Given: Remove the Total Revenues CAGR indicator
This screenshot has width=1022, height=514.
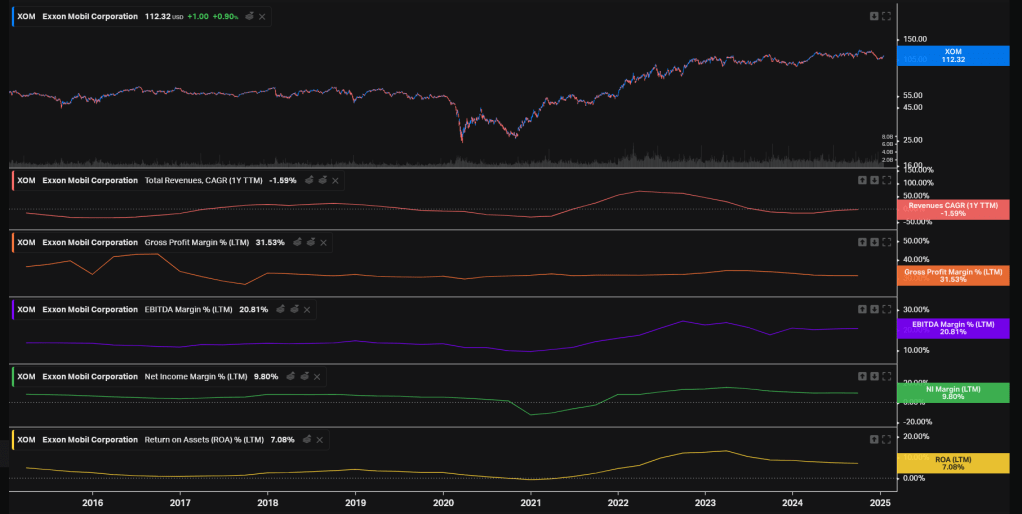Looking at the screenshot, I should tap(336, 180).
